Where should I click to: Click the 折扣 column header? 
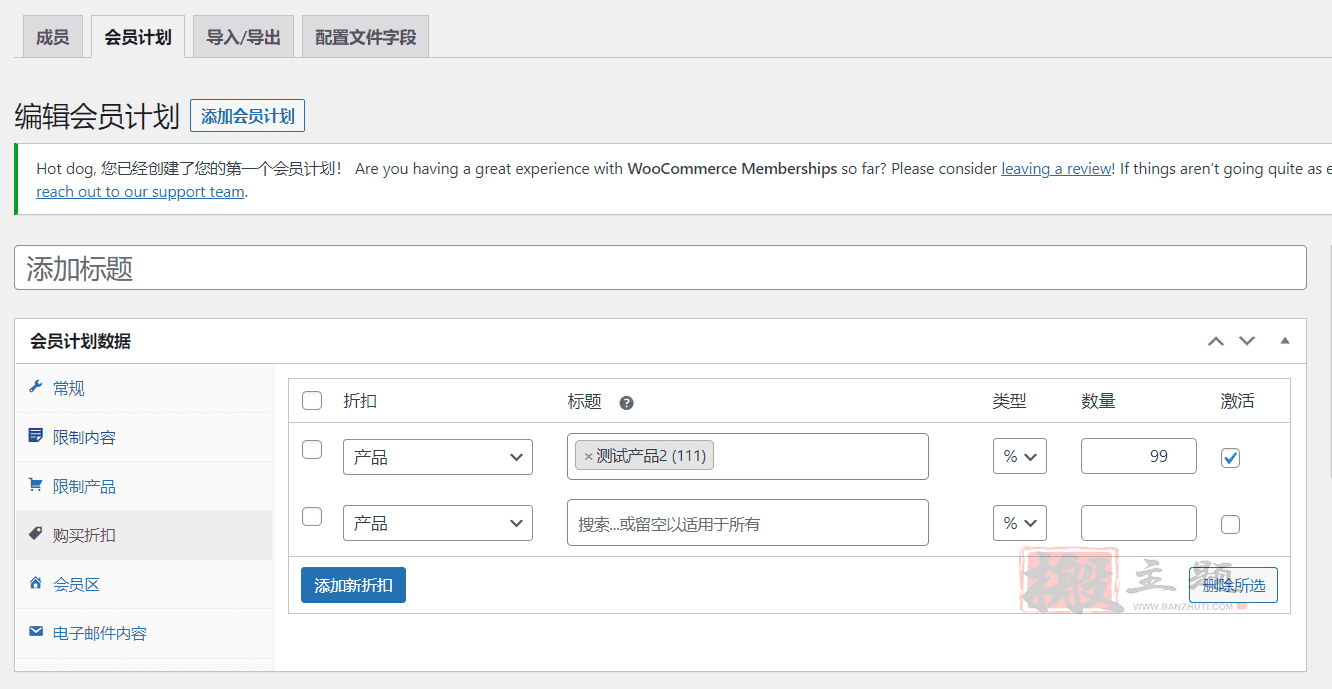360,401
